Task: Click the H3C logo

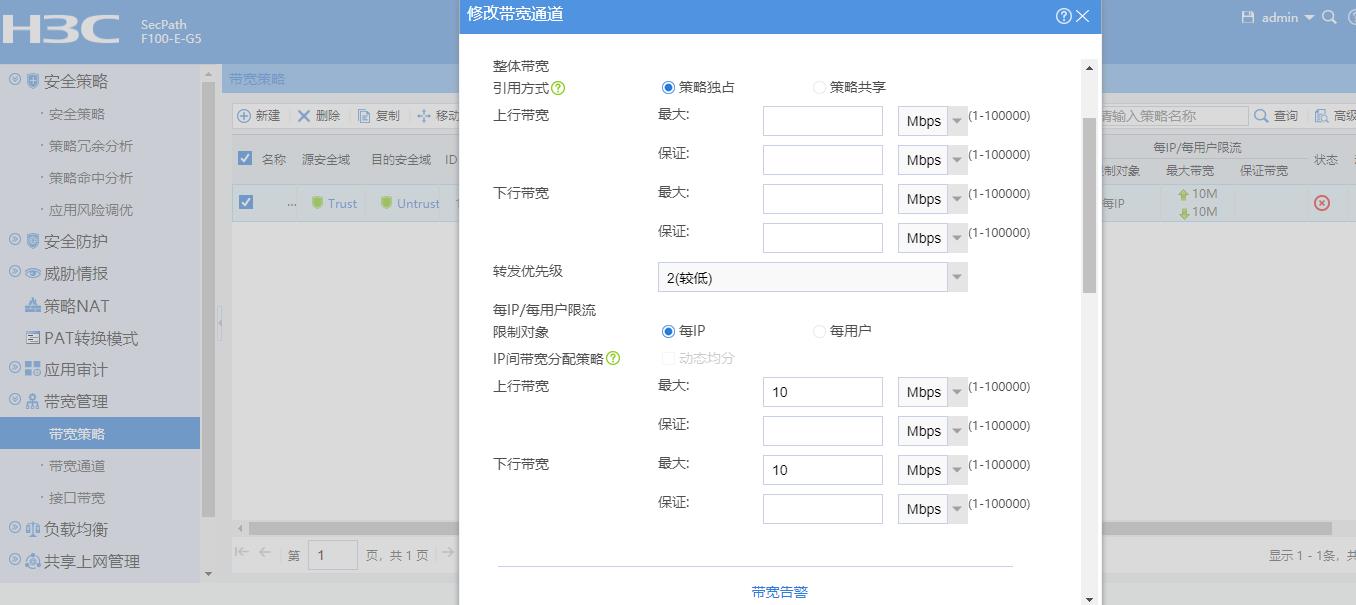Action: click(x=61, y=28)
